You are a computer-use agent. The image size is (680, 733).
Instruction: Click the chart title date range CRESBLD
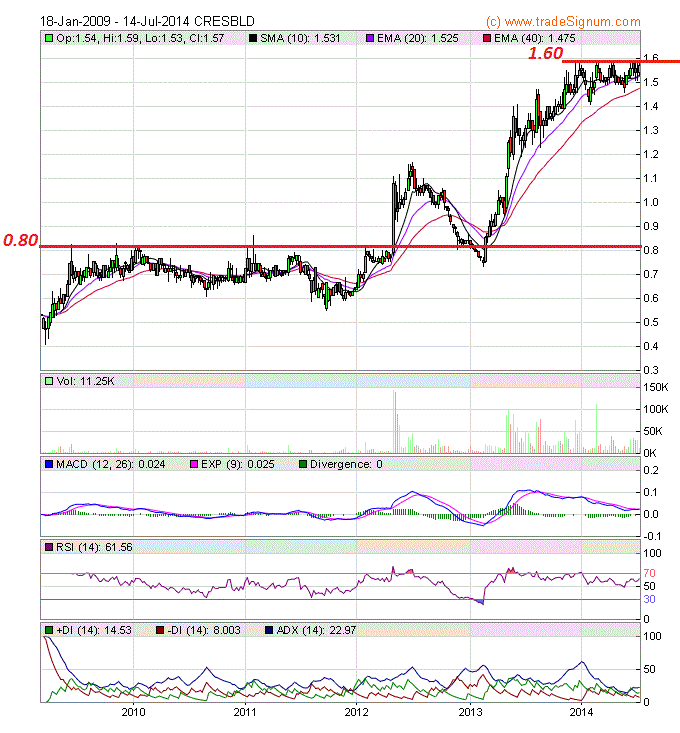[147, 22]
